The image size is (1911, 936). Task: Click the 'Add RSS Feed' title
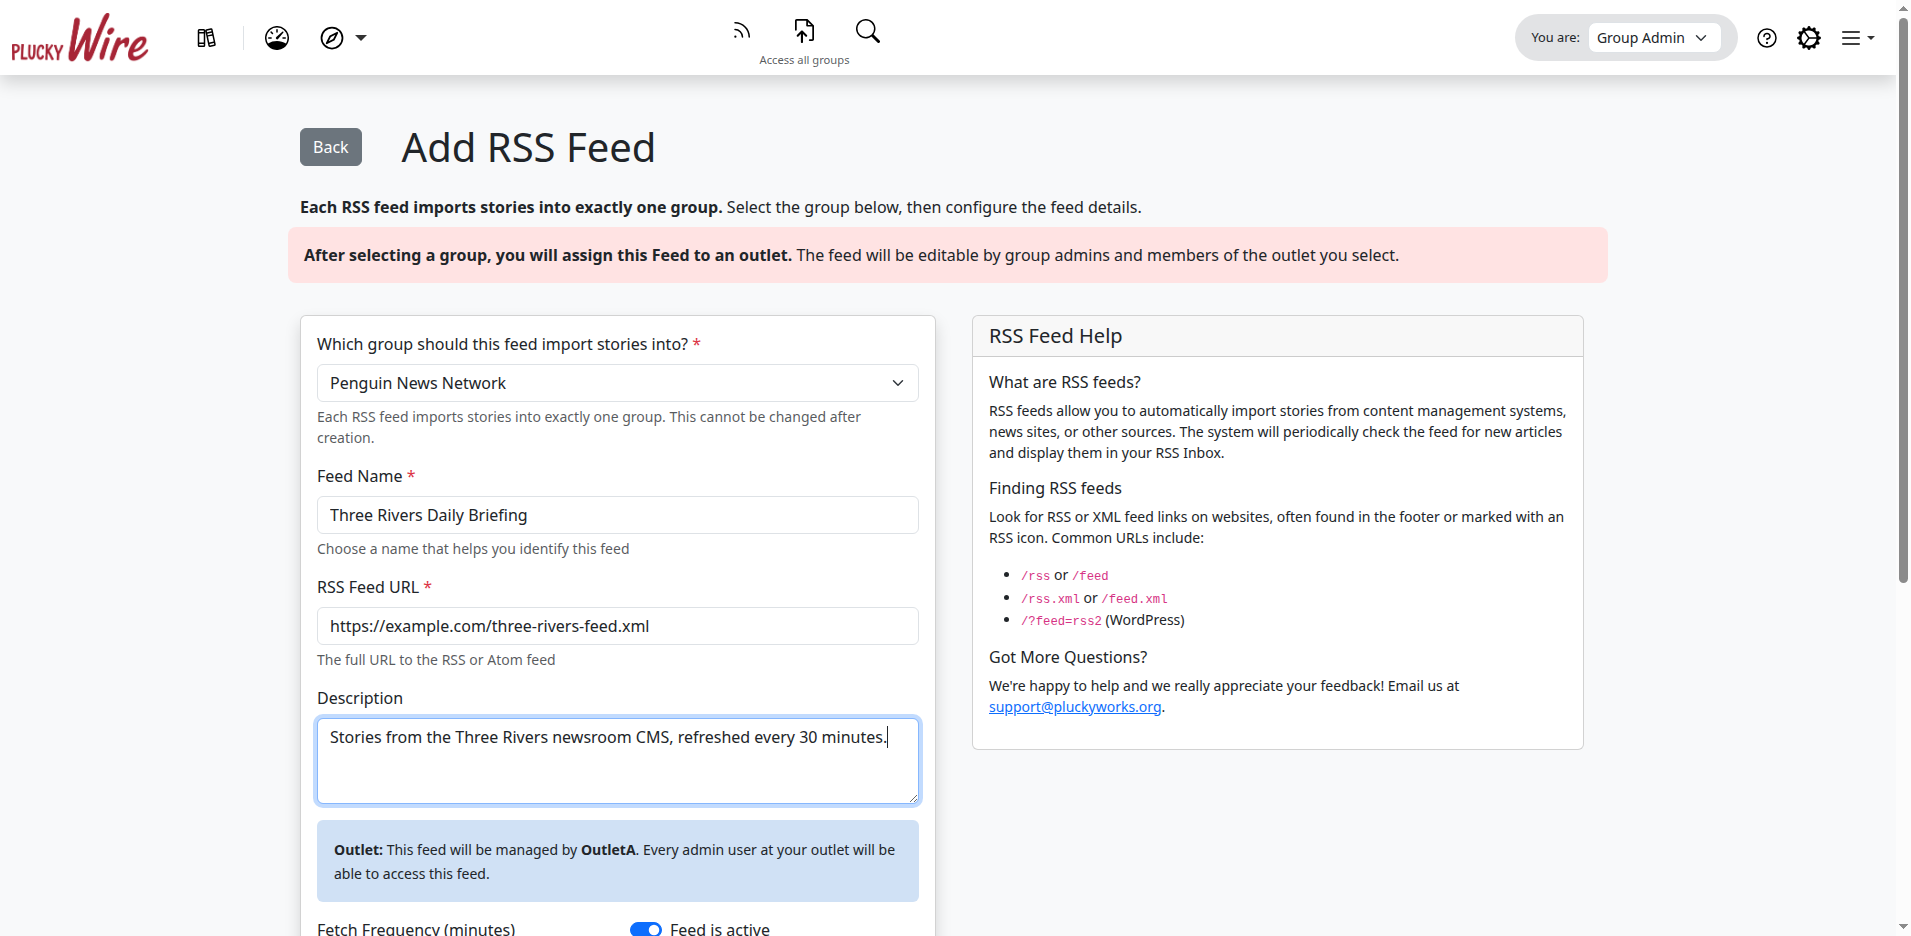(528, 148)
